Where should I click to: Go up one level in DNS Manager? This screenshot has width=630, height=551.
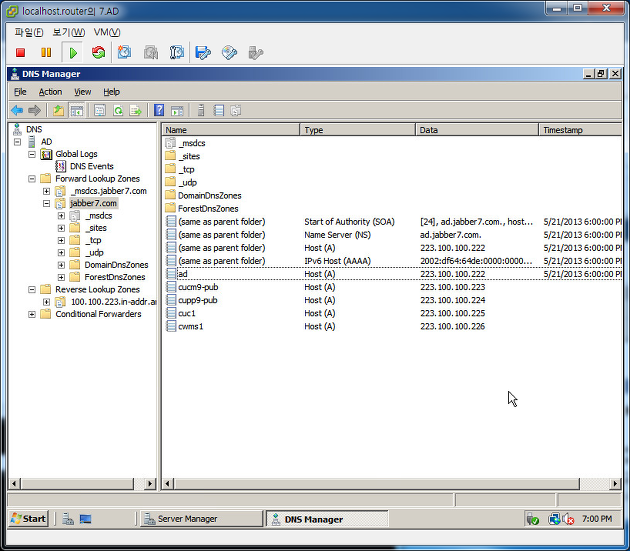pos(59,110)
